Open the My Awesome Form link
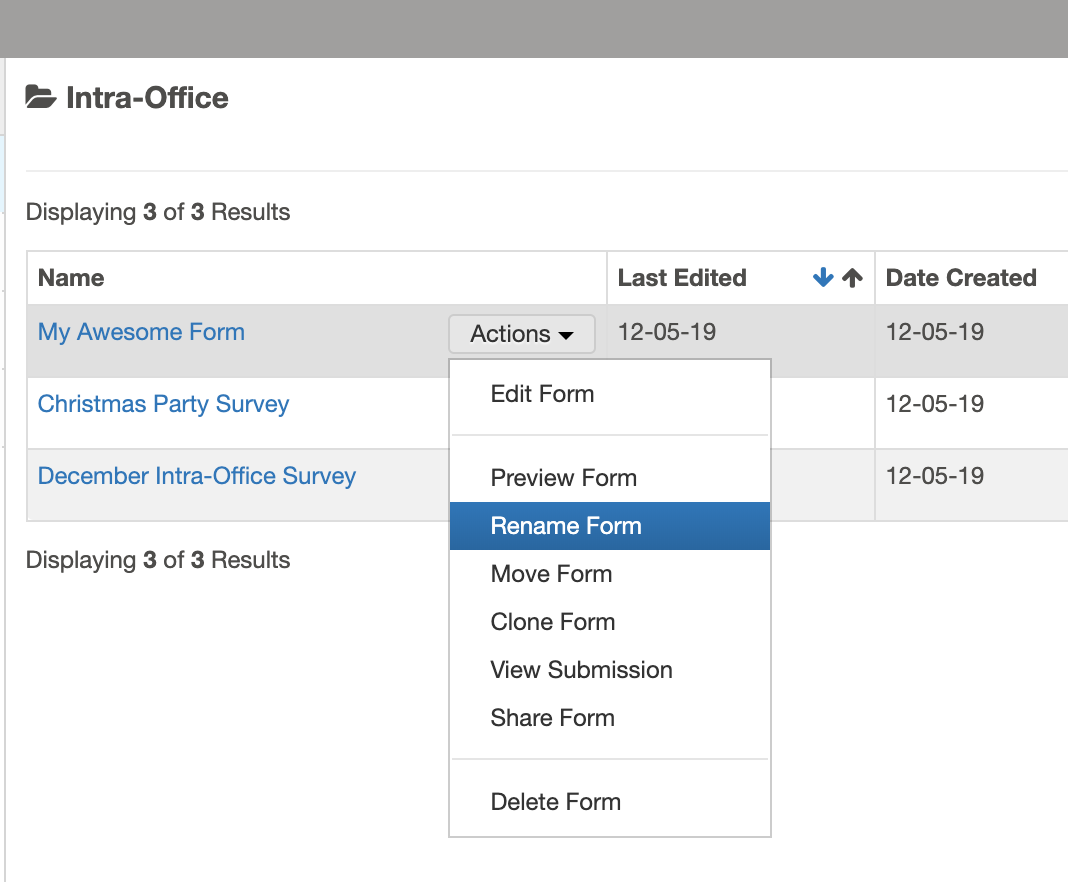The image size is (1068, 882). coord(141,332)
